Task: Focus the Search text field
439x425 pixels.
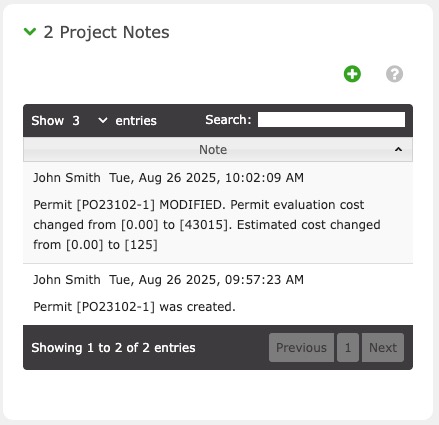Action: [331, 120]
